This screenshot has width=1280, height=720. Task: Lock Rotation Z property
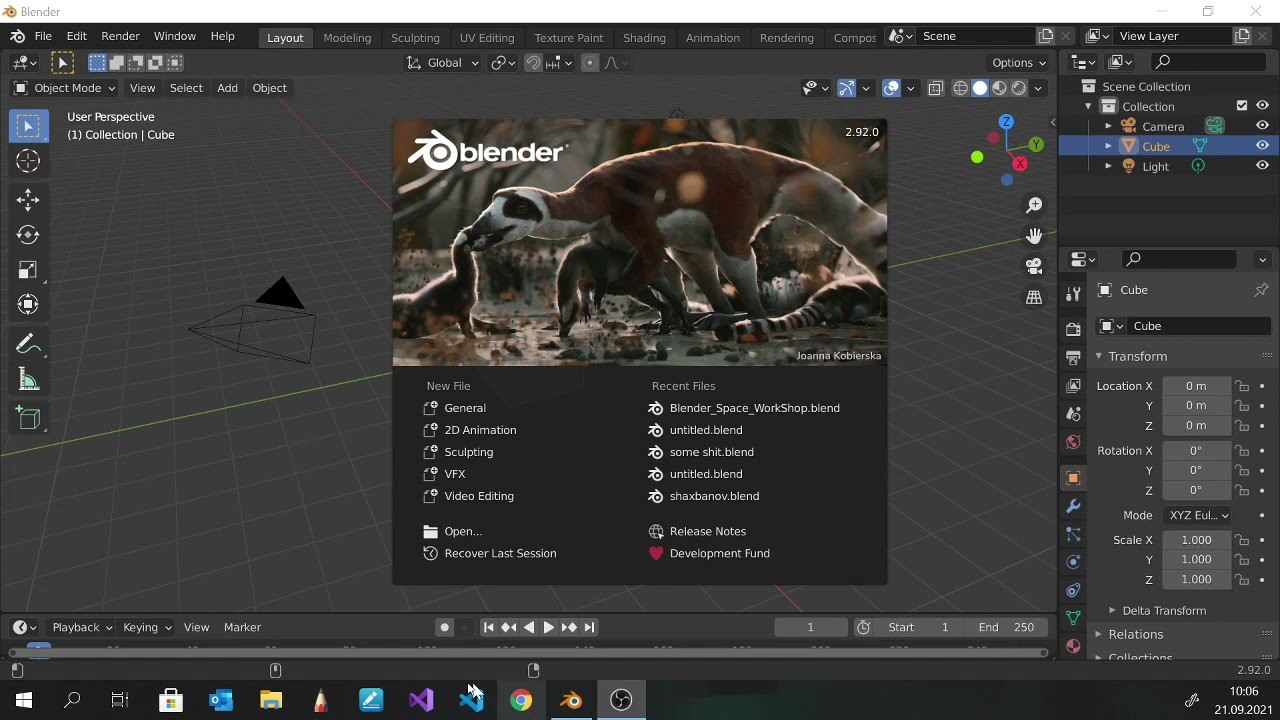click(1241, 491)
